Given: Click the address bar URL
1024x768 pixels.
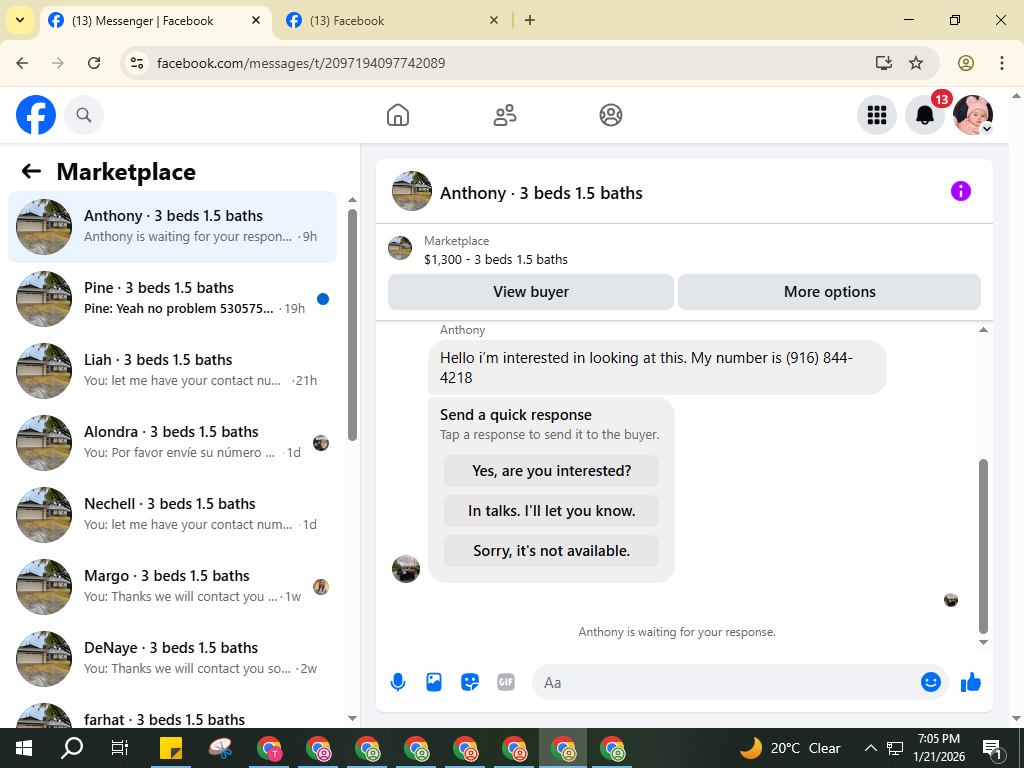Looking at the screenshot, I should tap(301, 63).
